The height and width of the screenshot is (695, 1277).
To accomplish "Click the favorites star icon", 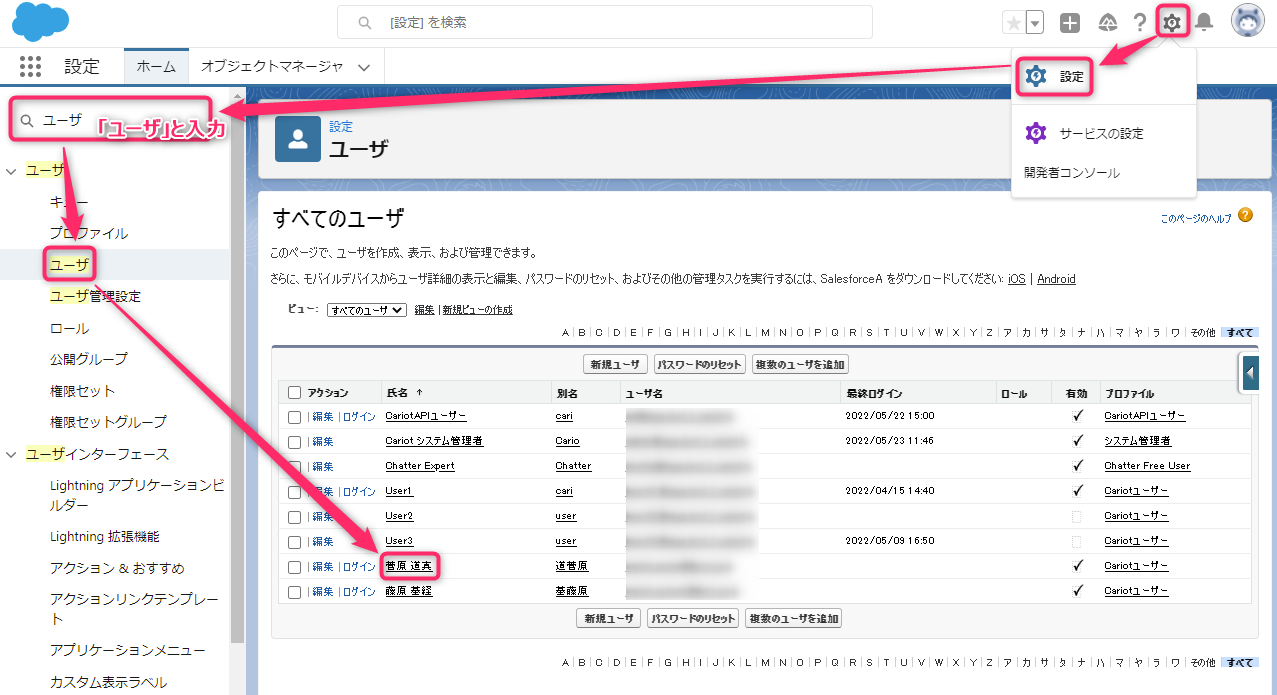I will (1014, 22).
